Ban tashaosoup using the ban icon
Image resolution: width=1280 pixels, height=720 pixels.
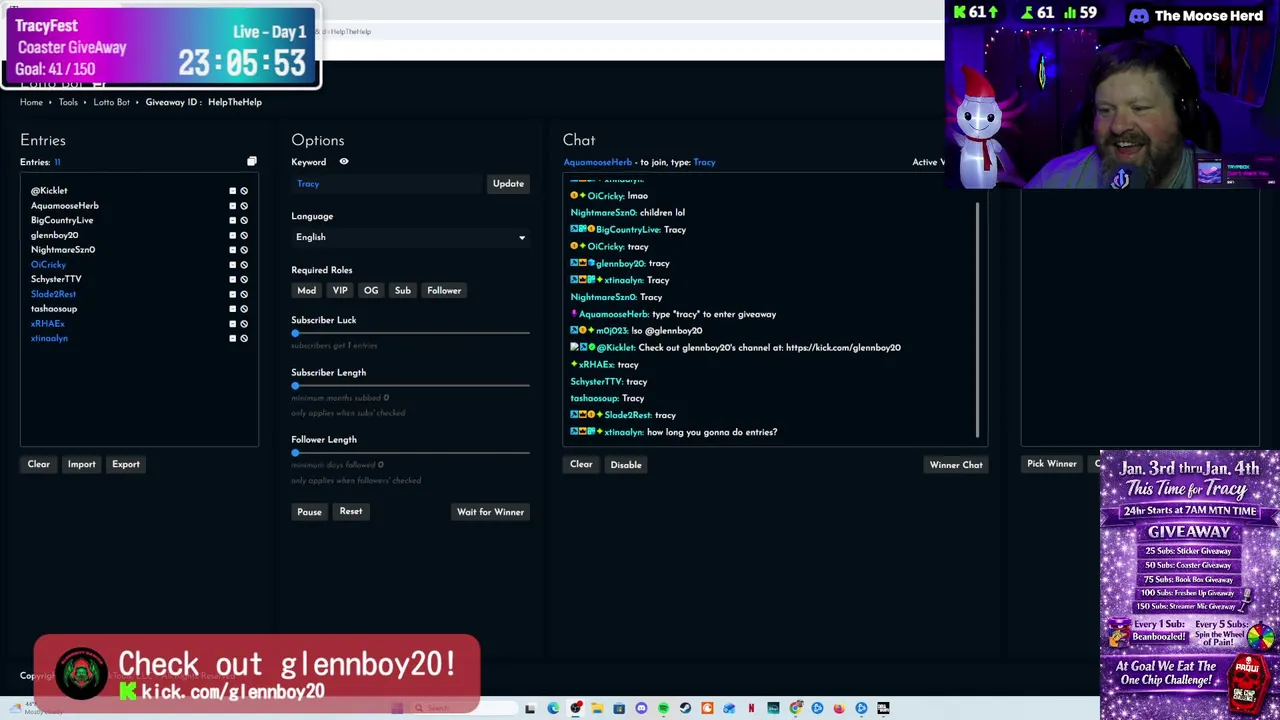(x=244, y=309)
